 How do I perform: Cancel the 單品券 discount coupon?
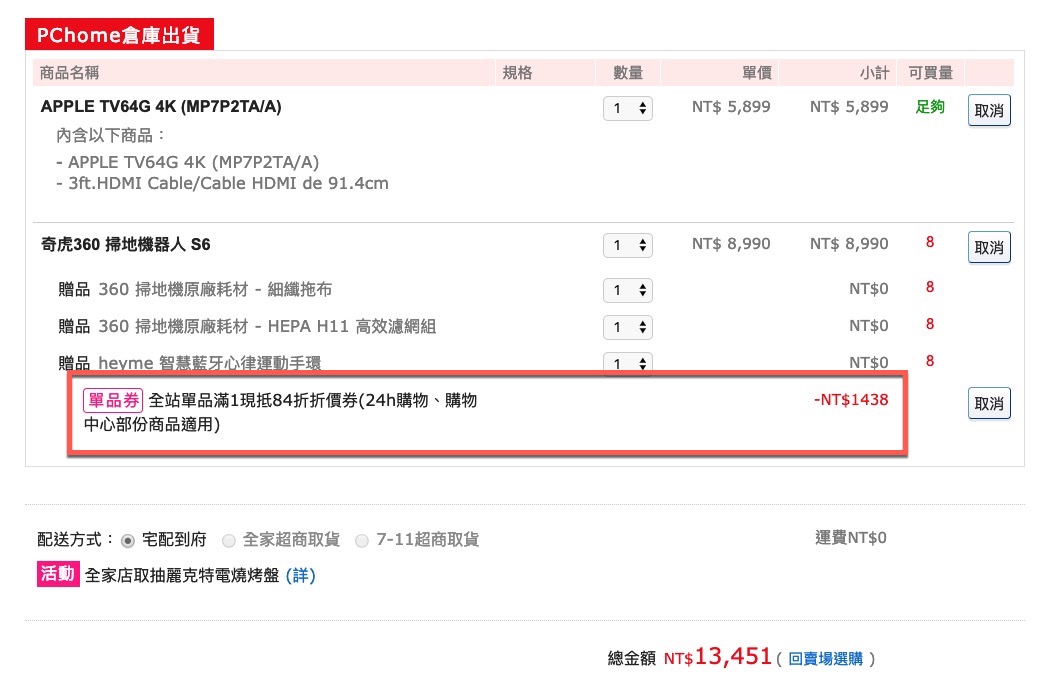(x=989, y=404)
